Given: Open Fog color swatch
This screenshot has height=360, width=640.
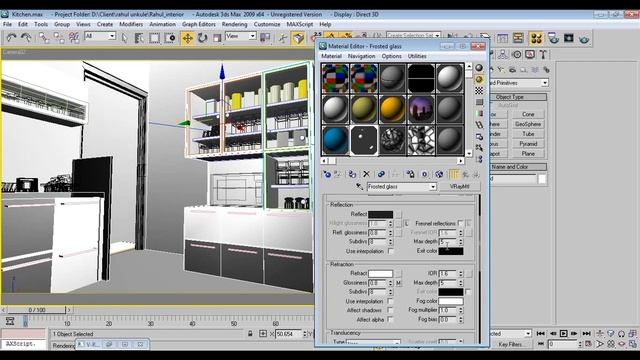Looking at the screenshot, I should [451, 301].
